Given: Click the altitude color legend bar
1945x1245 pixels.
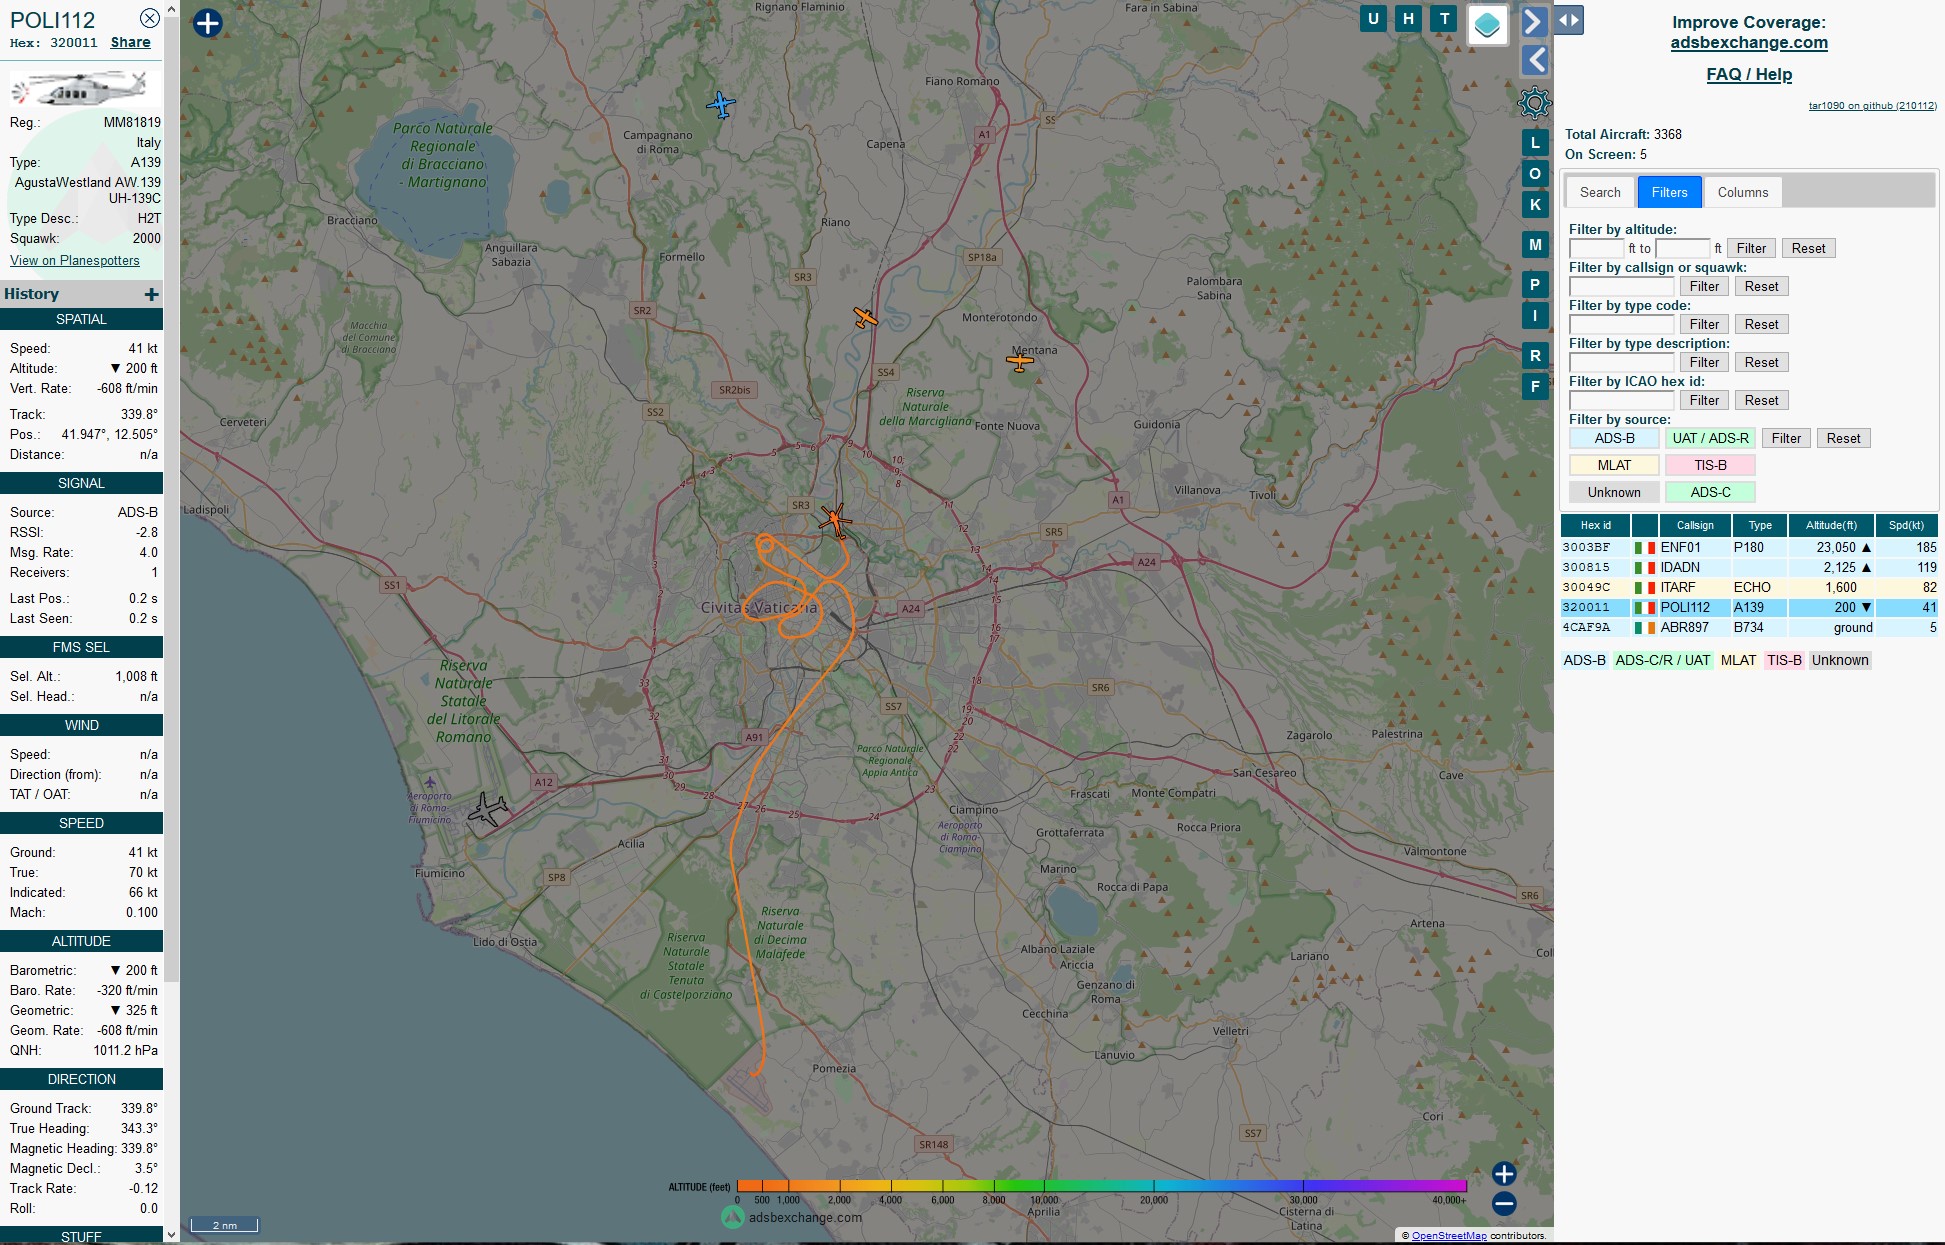Looking at the screenshot, I should tap(1101, 1186).
